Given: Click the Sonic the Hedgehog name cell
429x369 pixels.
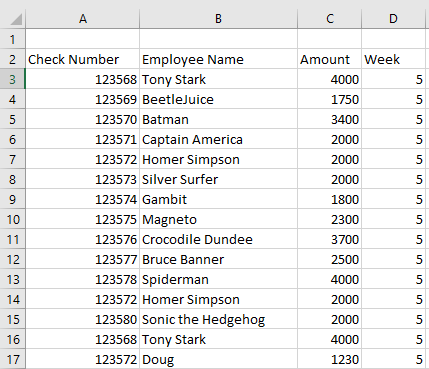Looking at the screenshot, I should pos(218,319).
